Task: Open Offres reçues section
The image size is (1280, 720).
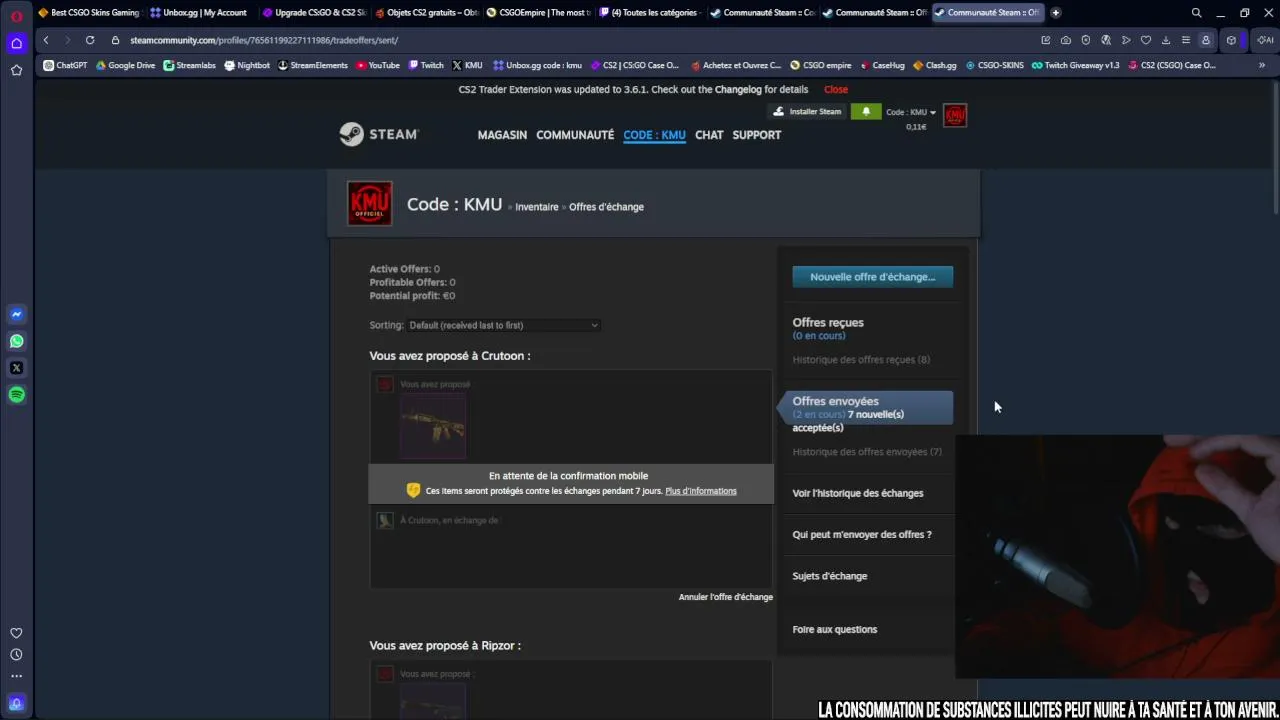Action: tap(828, 322)
